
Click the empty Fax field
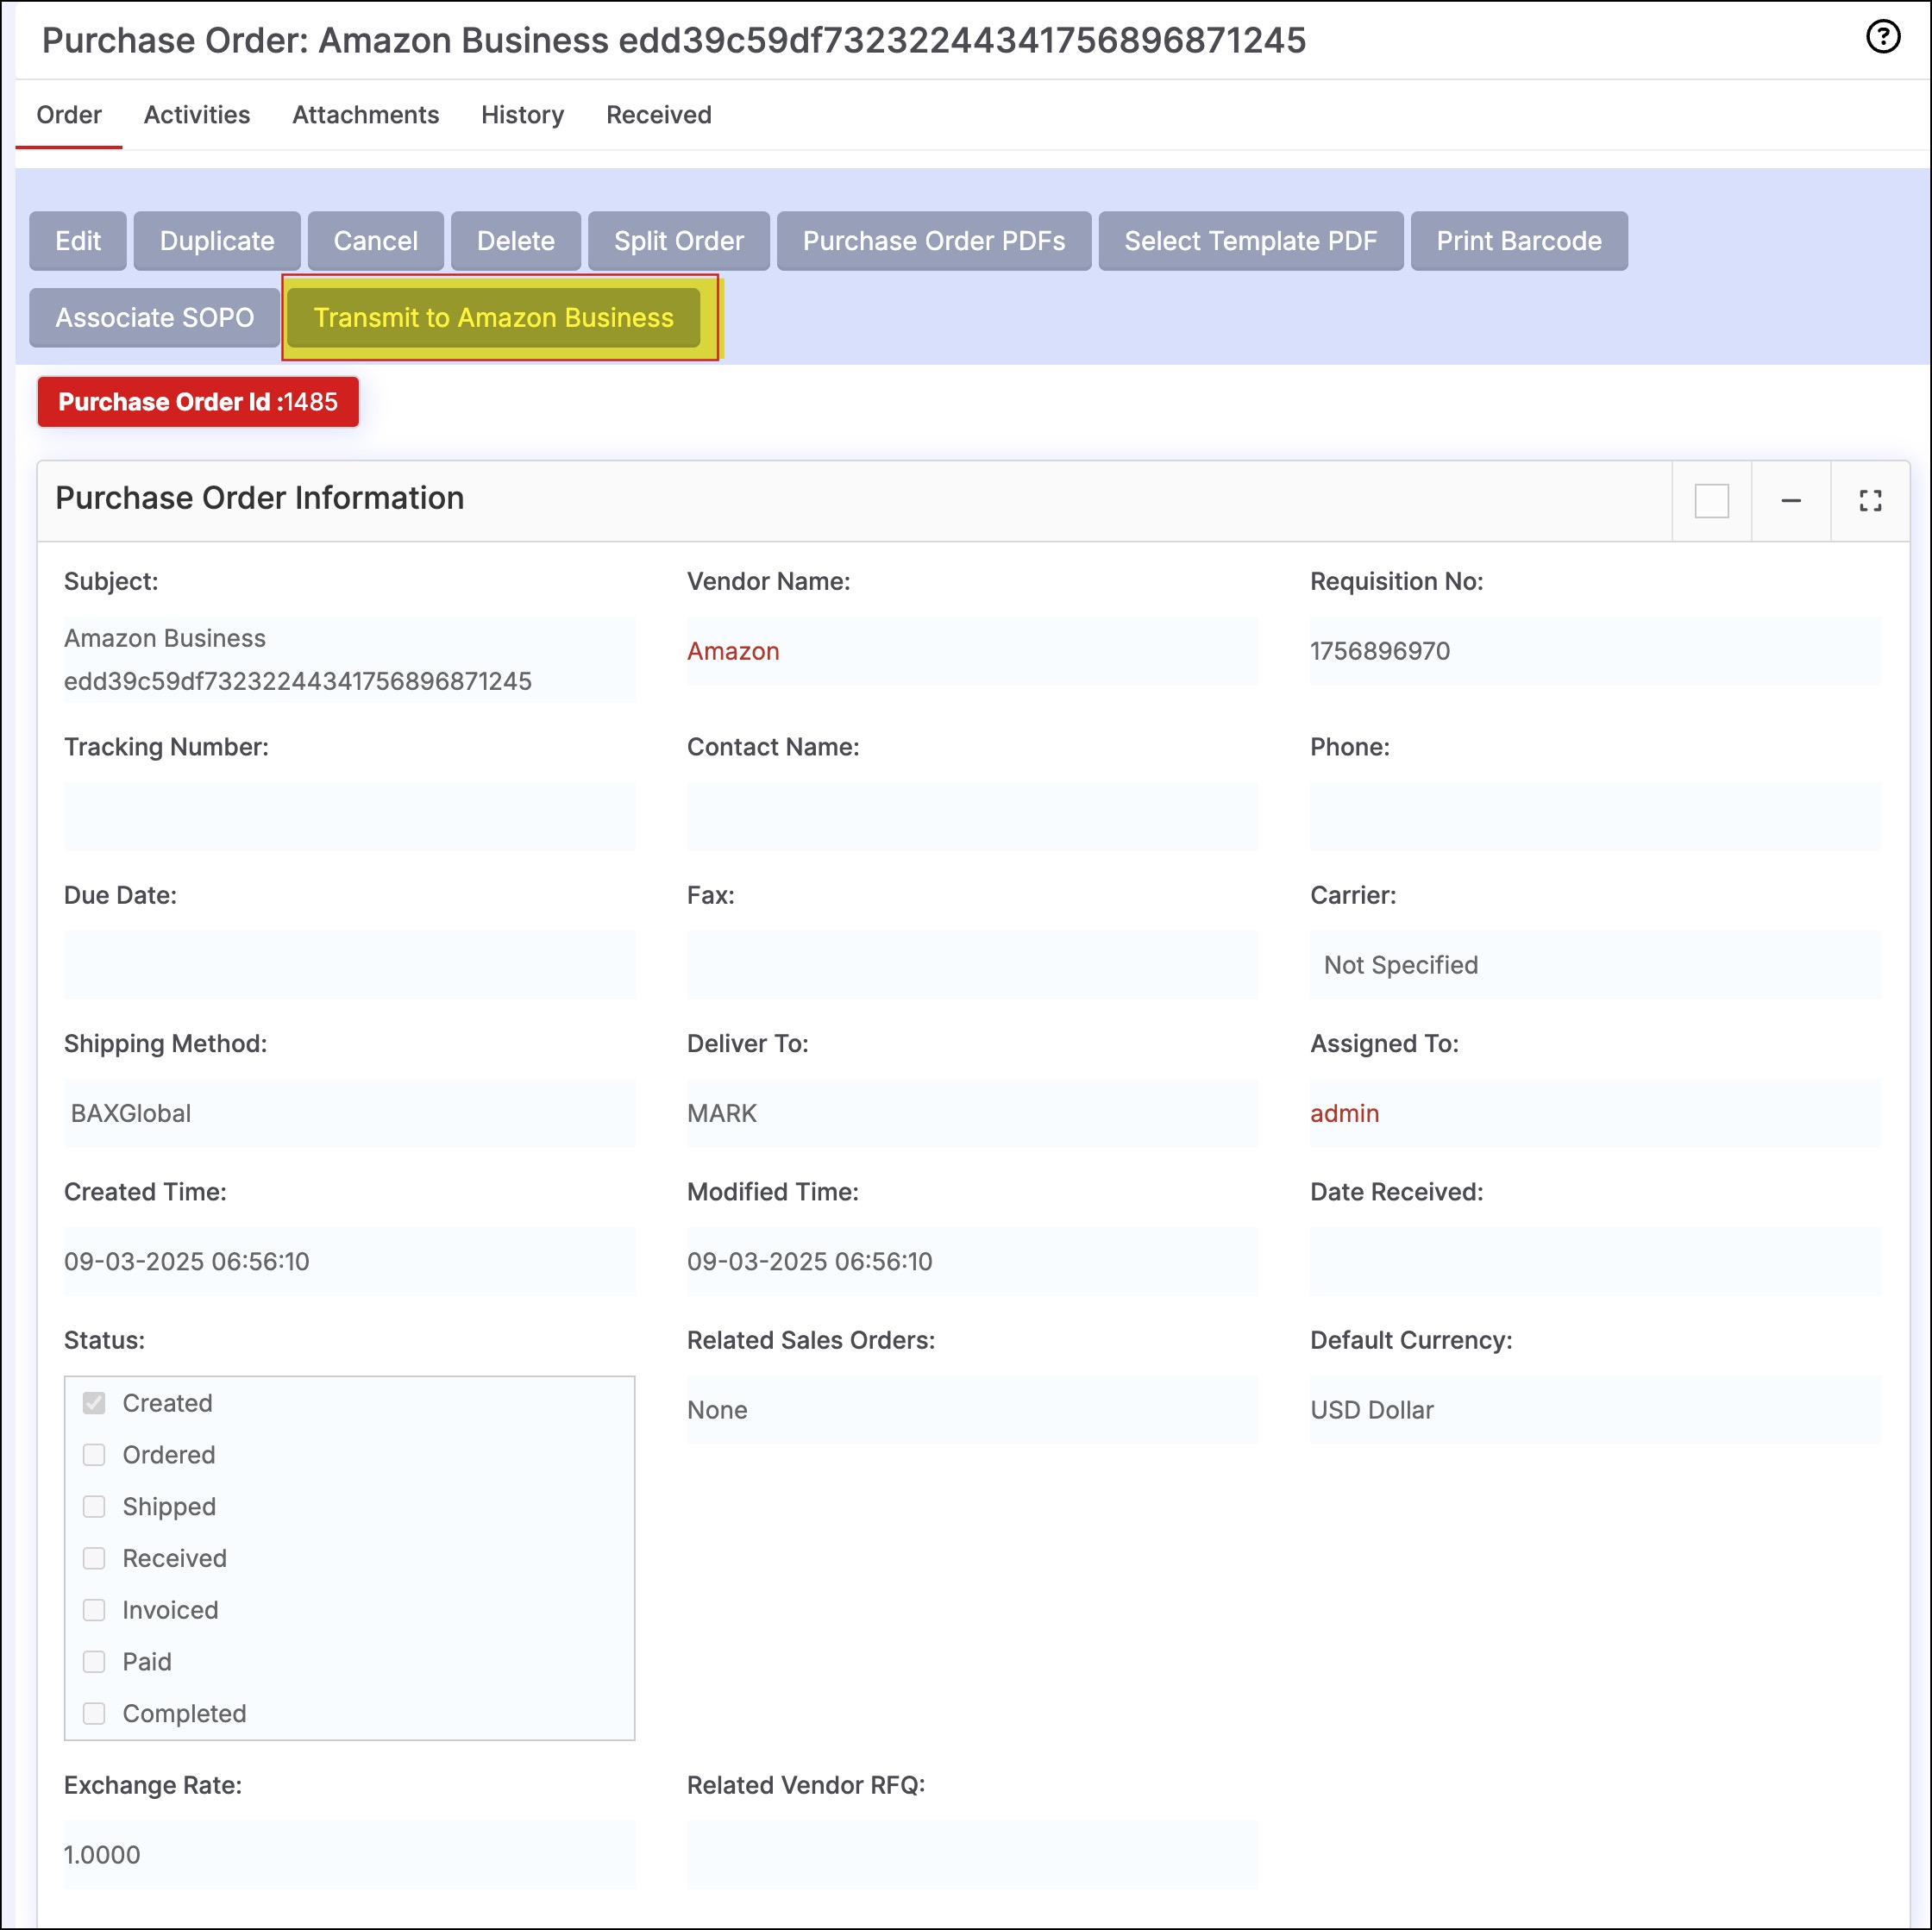972,965
